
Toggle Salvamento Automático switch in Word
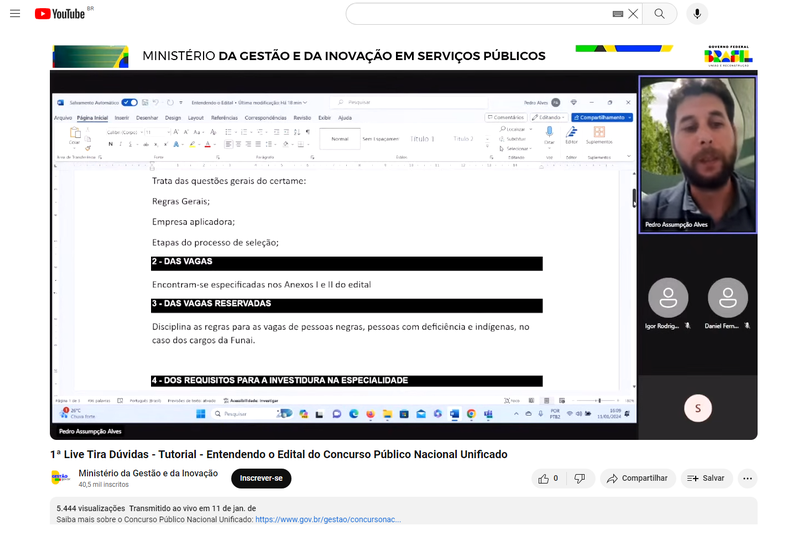[128, 102]
